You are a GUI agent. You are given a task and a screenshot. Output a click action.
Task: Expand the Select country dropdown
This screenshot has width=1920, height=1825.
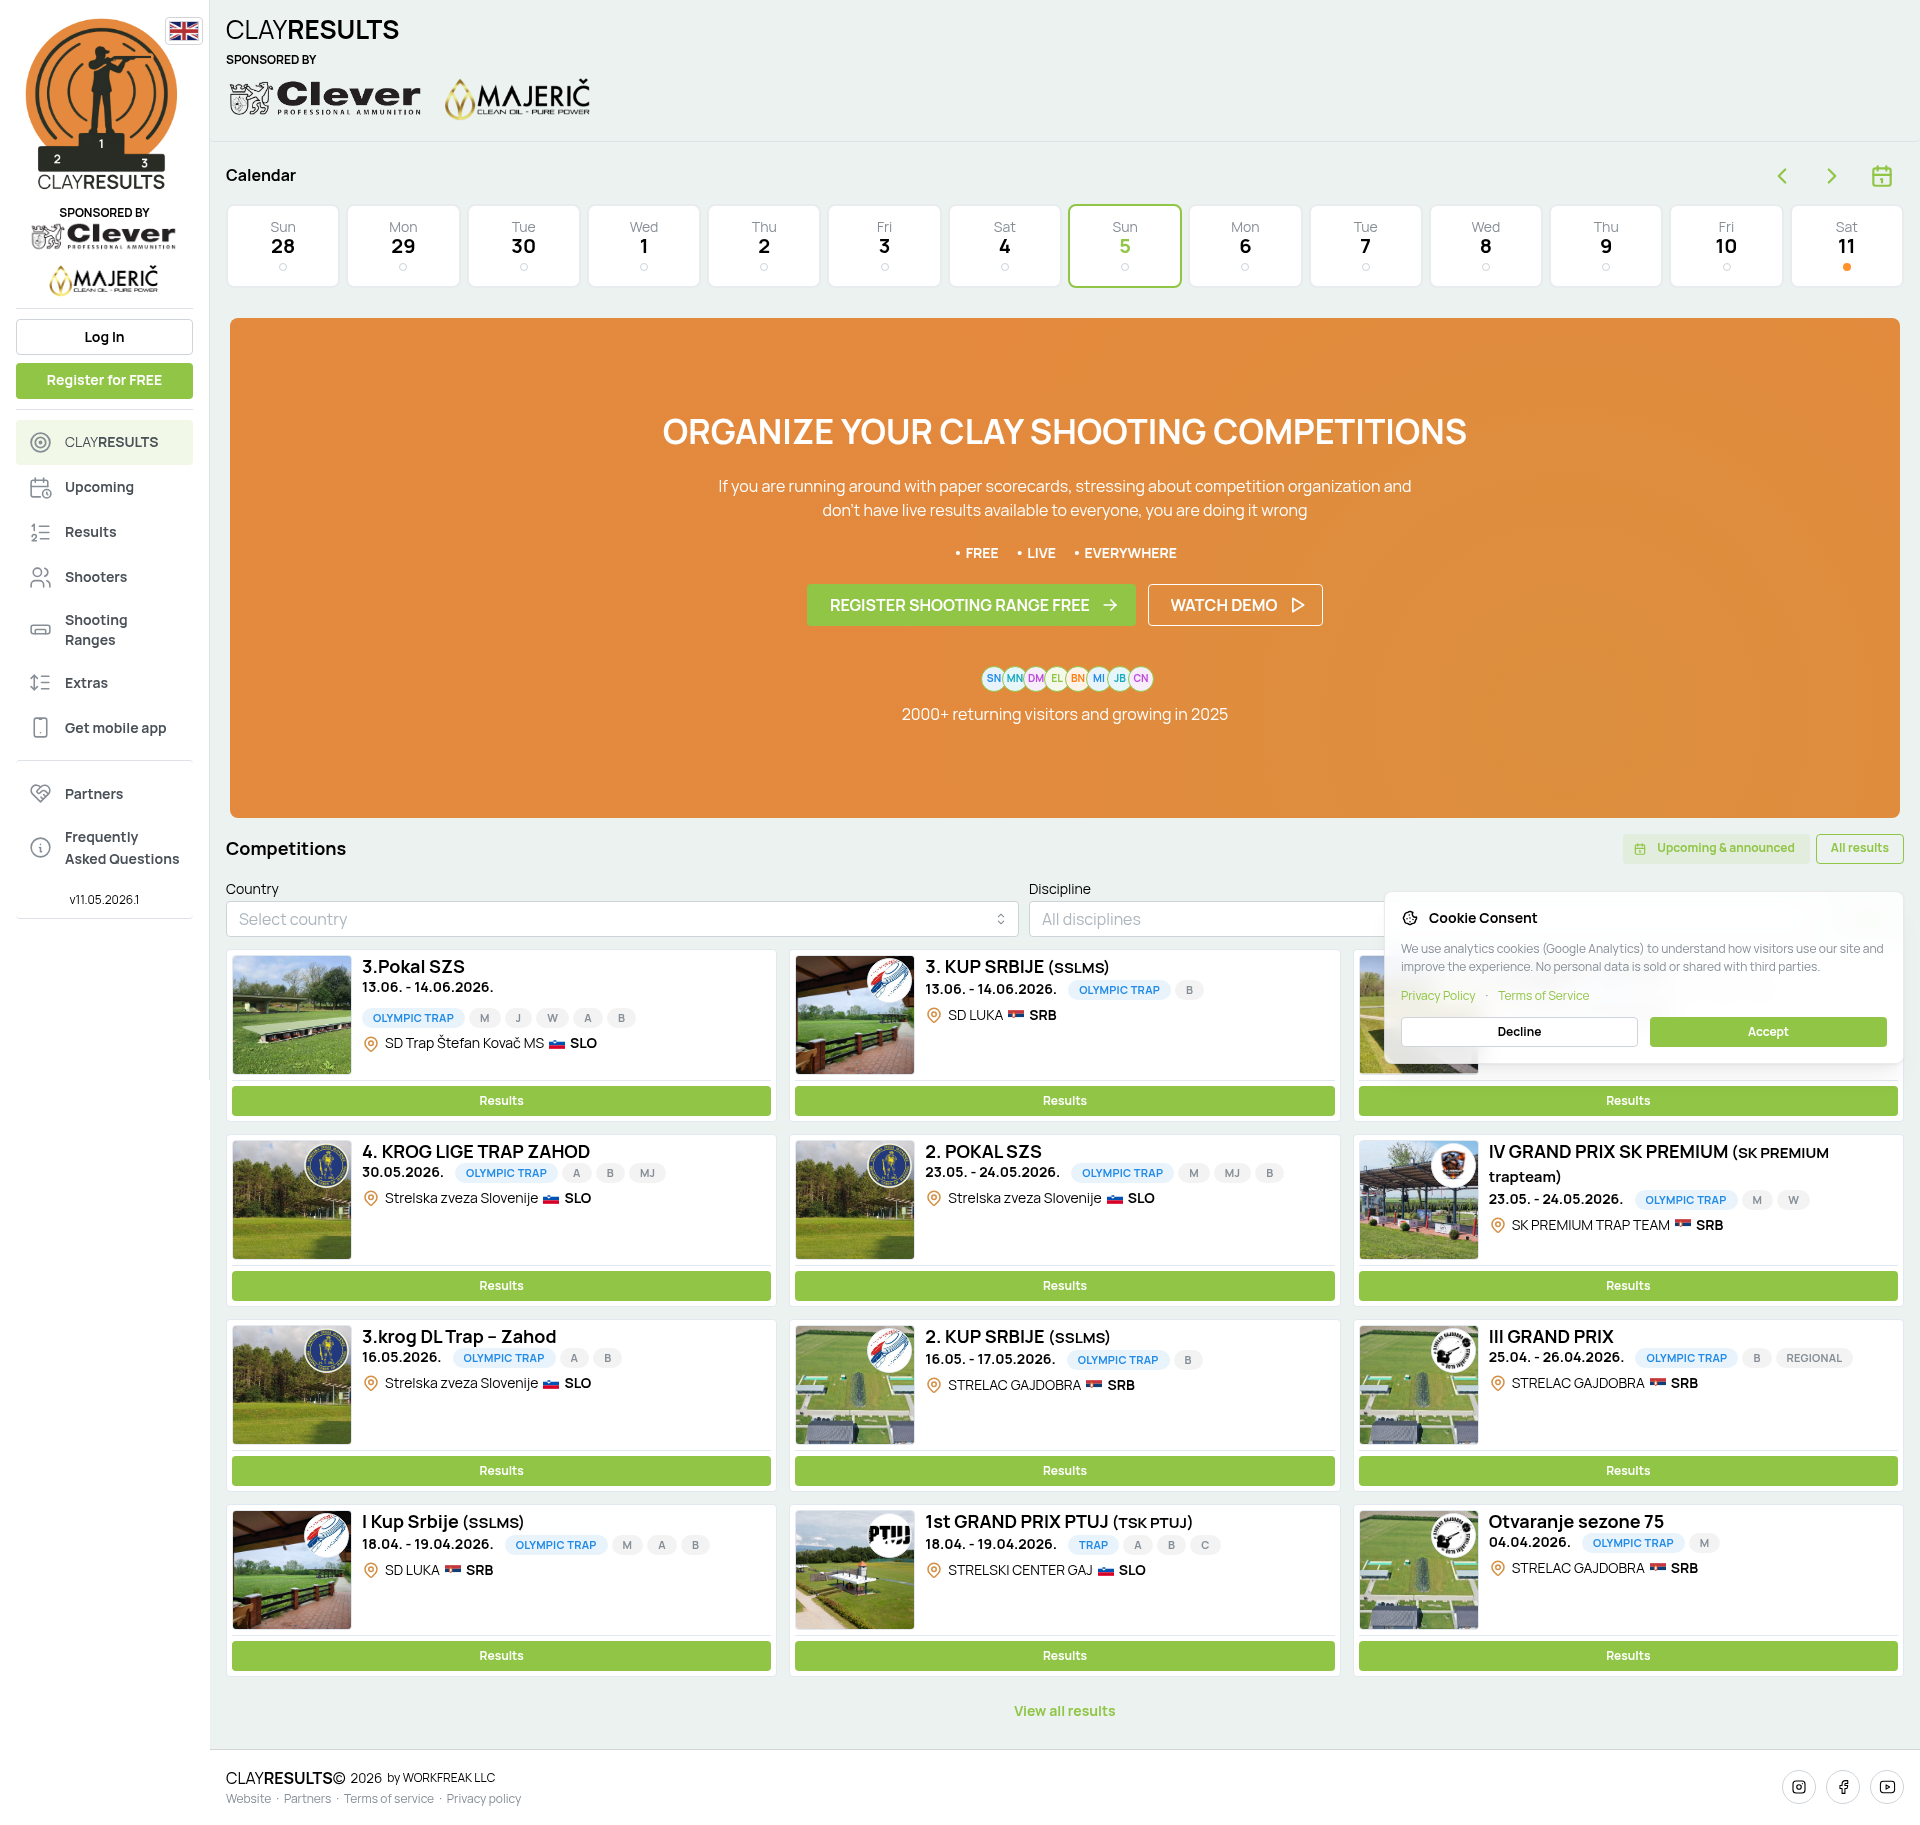tap(622, 920)
